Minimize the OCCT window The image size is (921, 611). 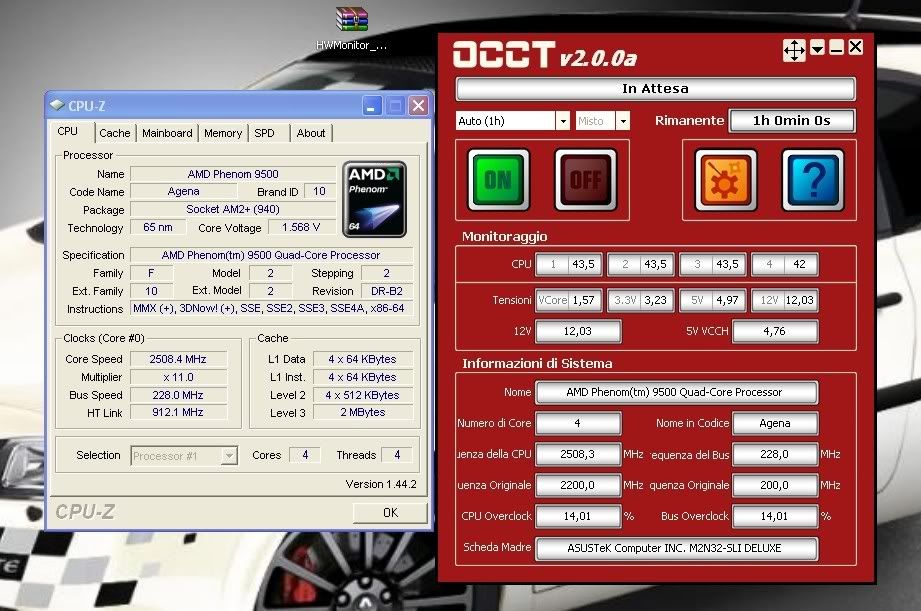(836, 48)
